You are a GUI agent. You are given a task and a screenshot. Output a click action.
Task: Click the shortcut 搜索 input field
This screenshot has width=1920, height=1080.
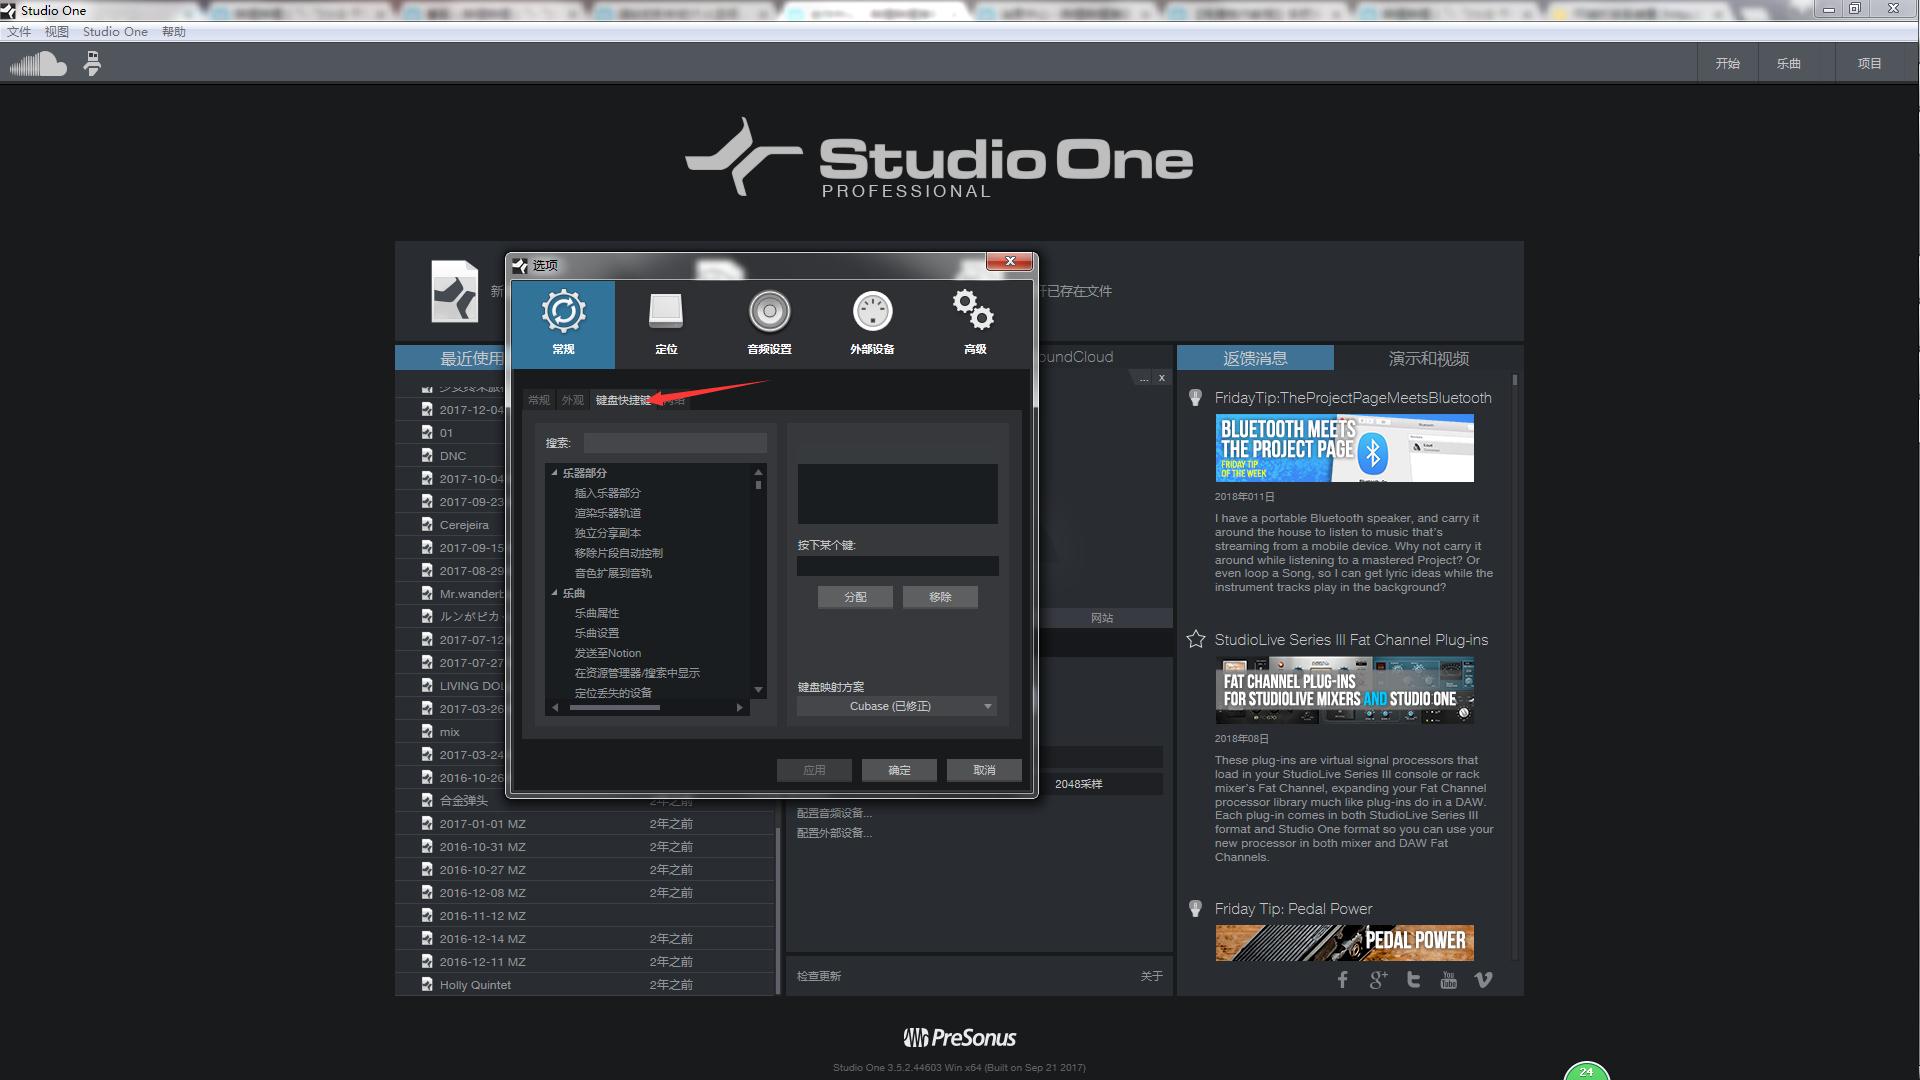675,443
